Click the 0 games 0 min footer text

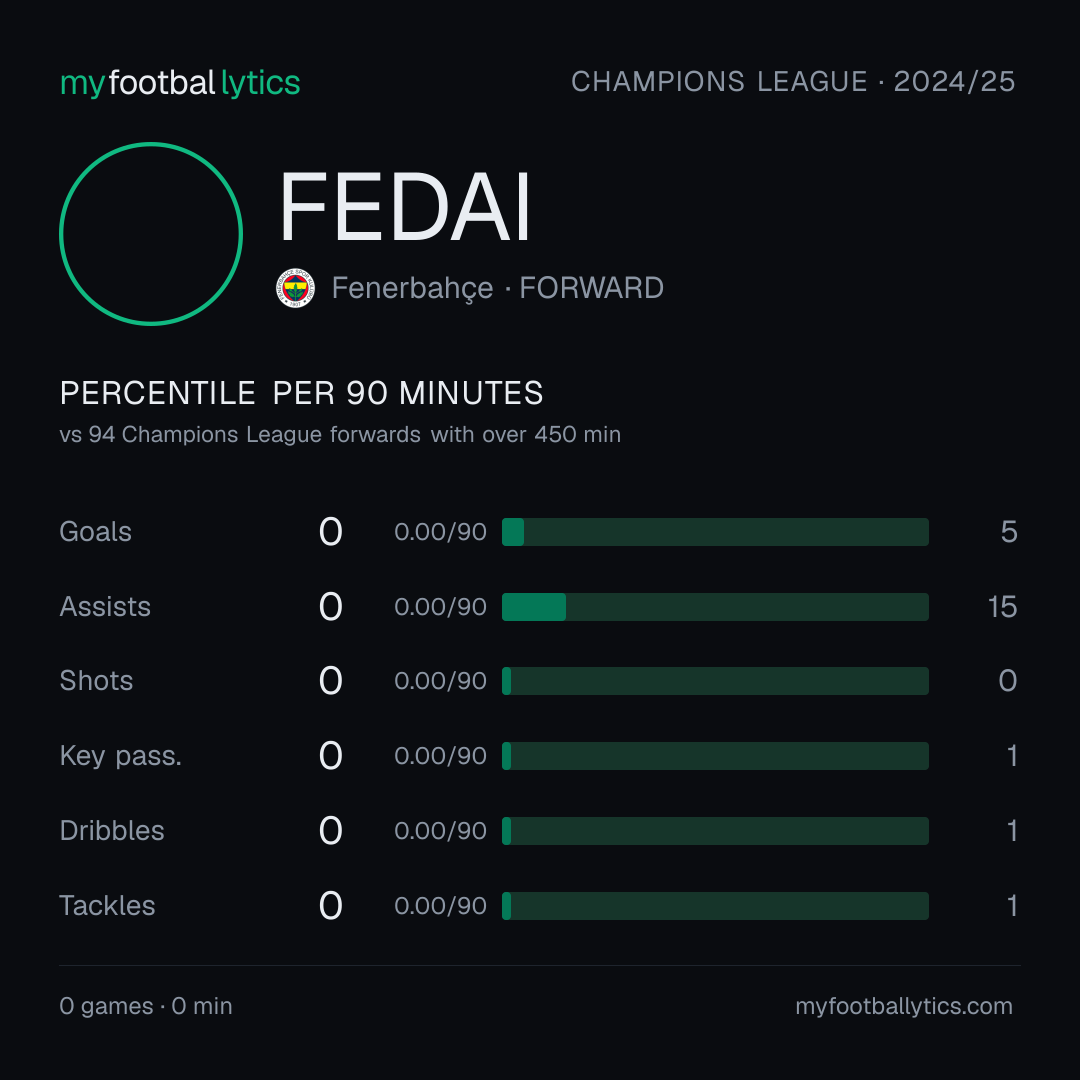(146, 1006)
